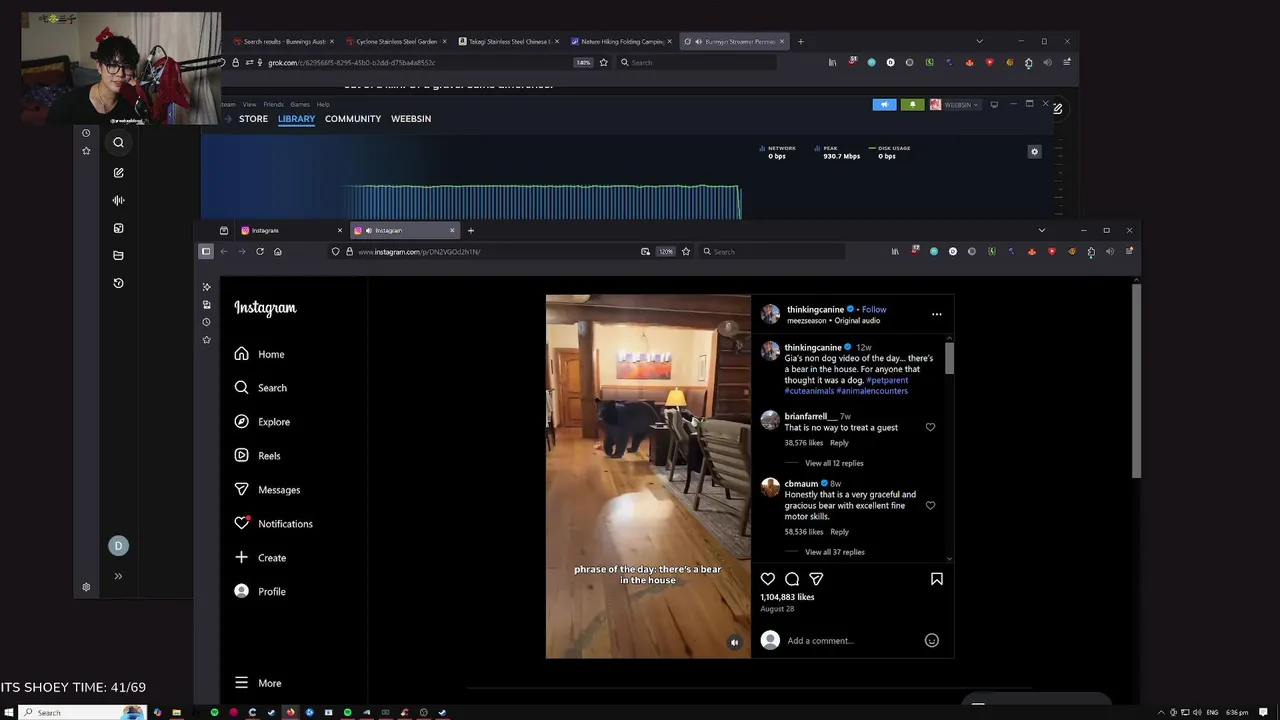1280x720 pixels.
Task: Open Steam notifications bell button
Action: [x=912, y=105]
